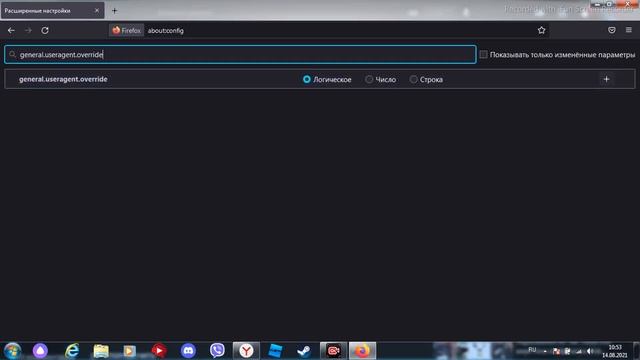The height and width of the screenshot is (360, 640).
Task: Close the Расширенные настройки tab
Action: click(97, 11)
